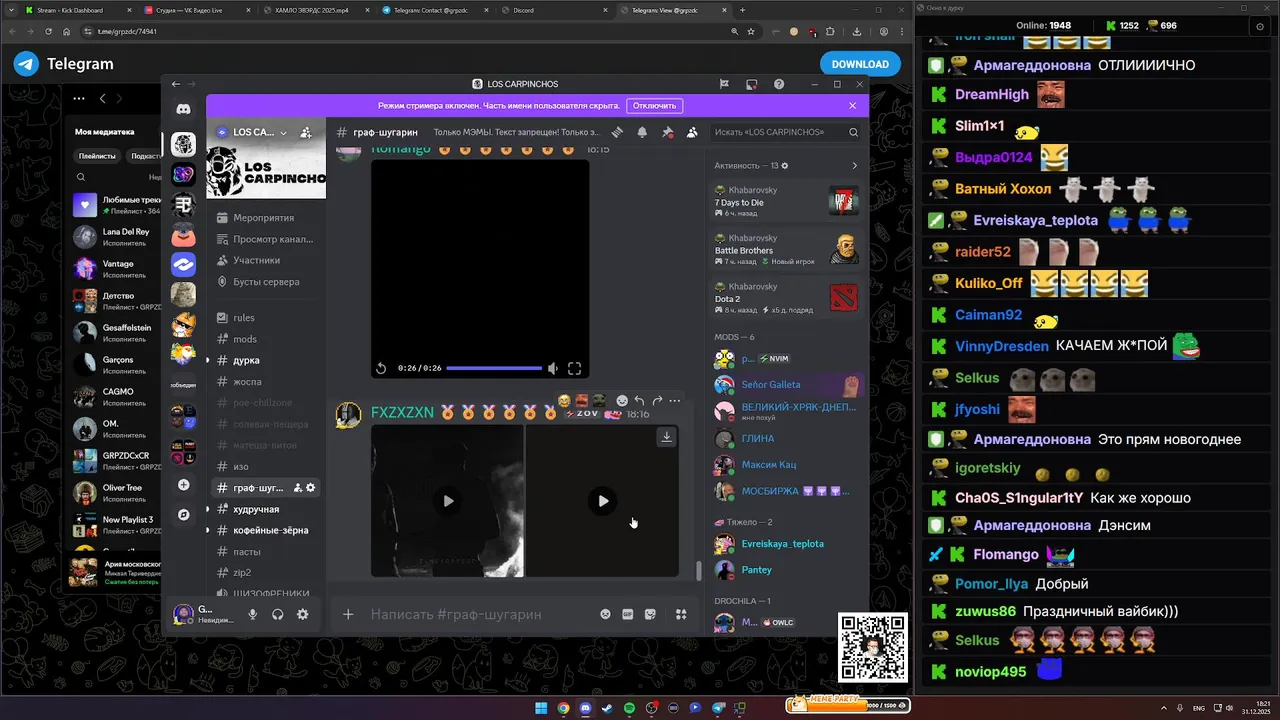Replay the finished 0:26 video
This screenshot has height=720, width=1280.
(x=381, y=368)
